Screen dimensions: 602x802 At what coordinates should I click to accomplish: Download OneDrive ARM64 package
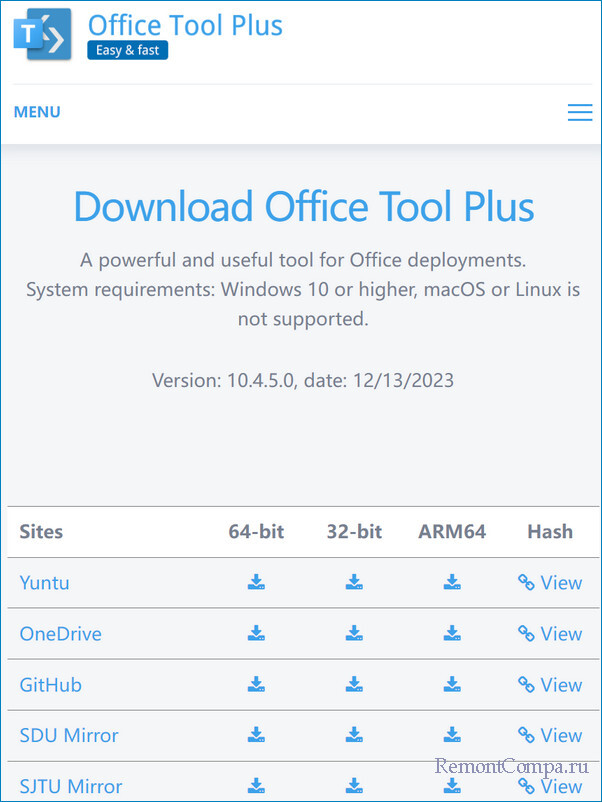tap(452, 633)
